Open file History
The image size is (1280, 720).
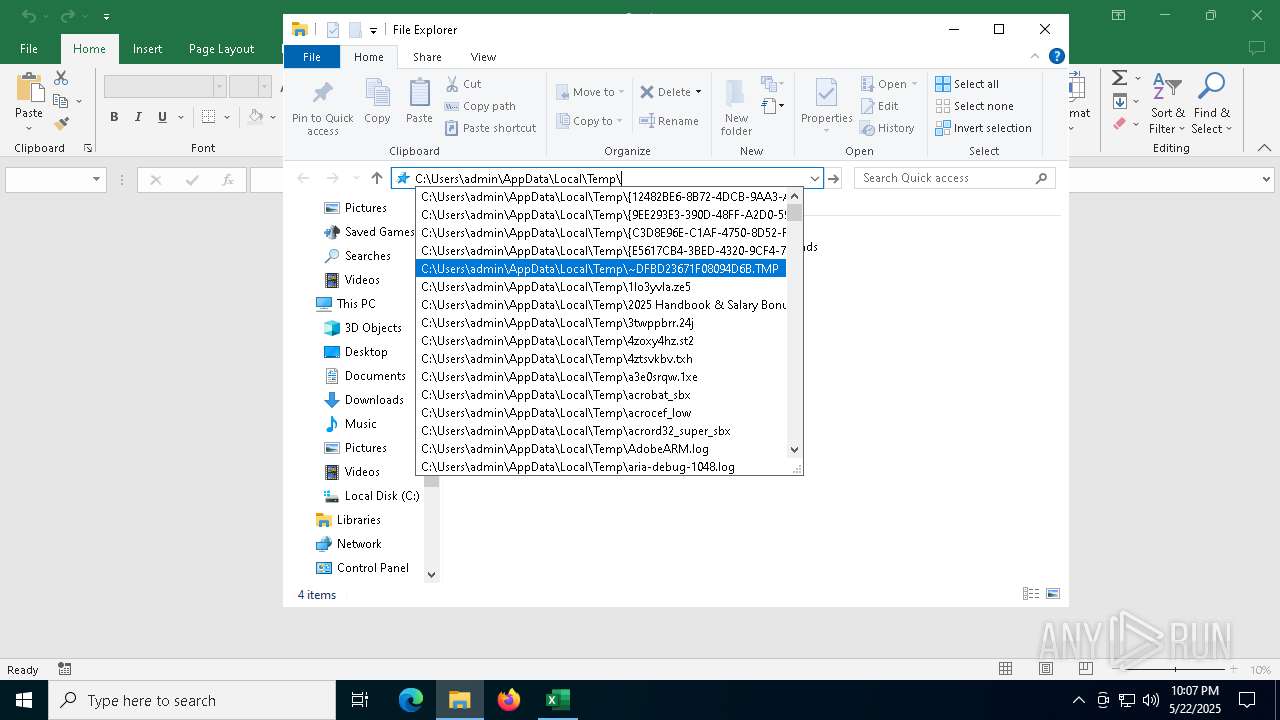coord(887,128)
